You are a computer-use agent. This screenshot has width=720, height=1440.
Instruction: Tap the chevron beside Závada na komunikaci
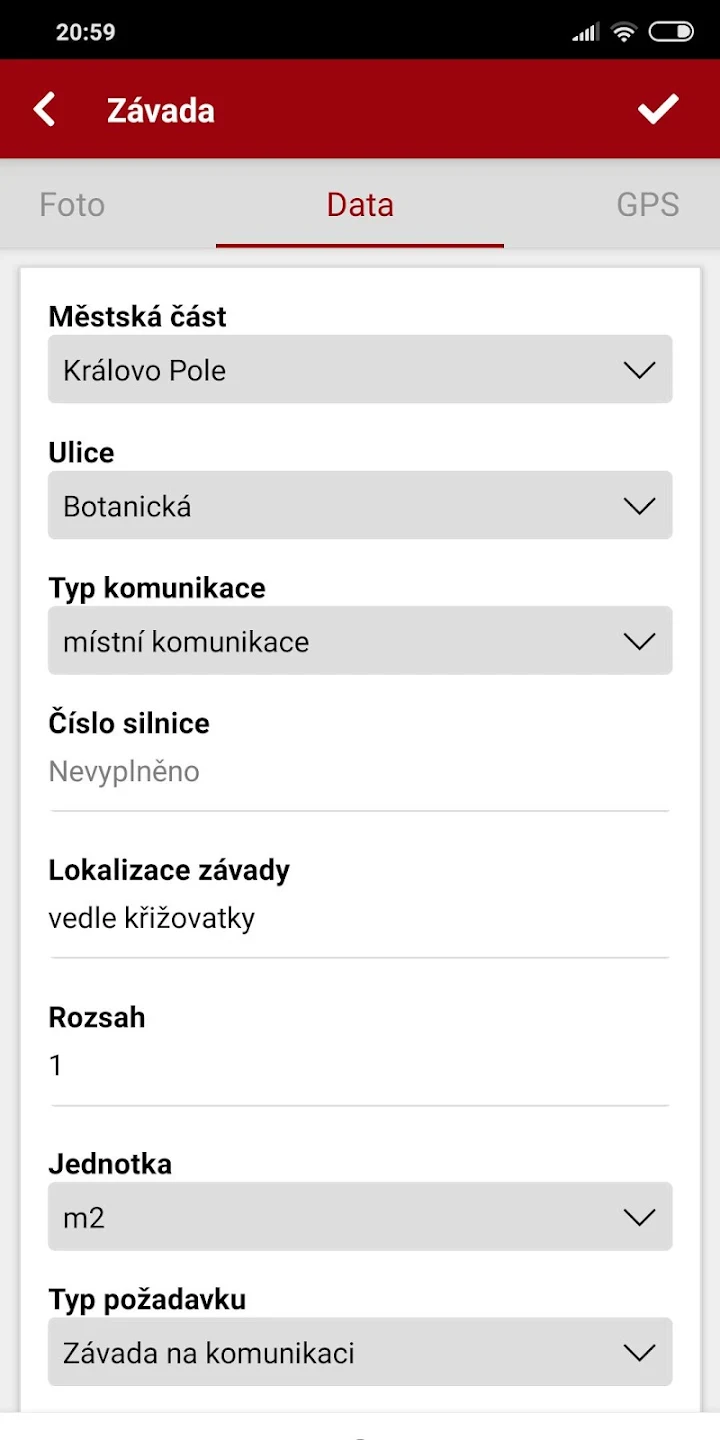[638, 1353]
